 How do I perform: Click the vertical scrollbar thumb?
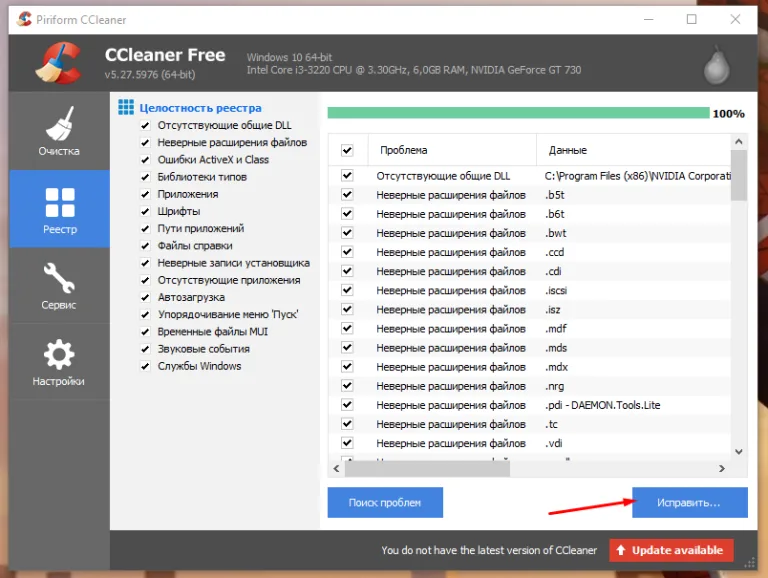point(739,175)
